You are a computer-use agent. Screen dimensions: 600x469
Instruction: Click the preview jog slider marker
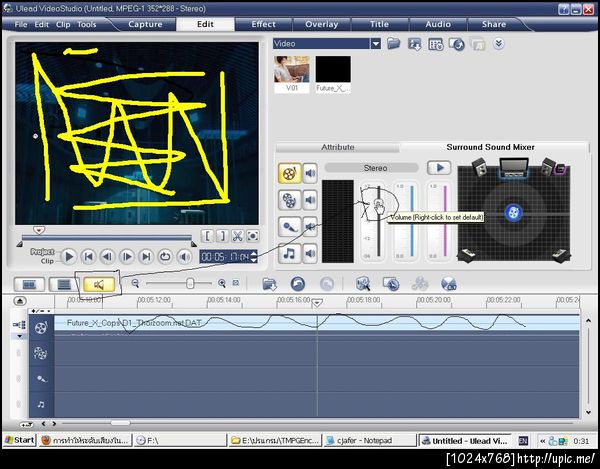click(x=39, y=230)
